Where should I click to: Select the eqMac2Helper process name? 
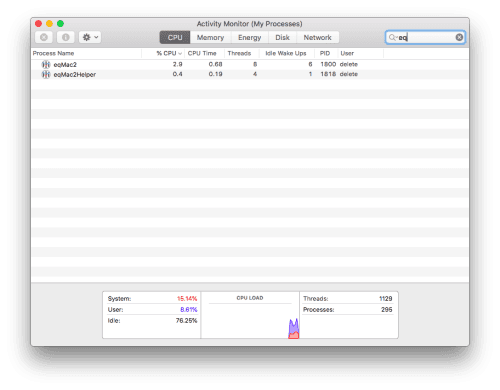(x=75, y=75)
